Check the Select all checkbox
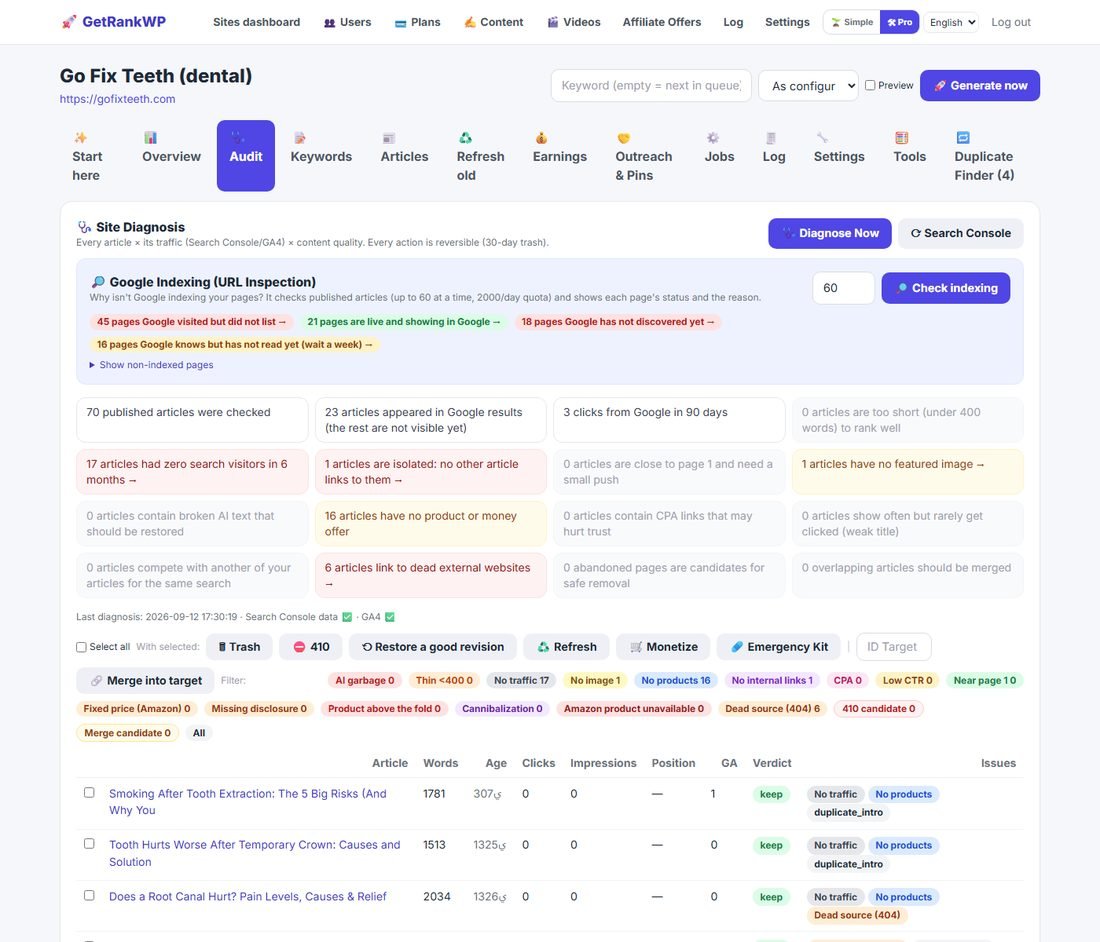This screenshot has height=942, width=1100. (x=81, y=647)
